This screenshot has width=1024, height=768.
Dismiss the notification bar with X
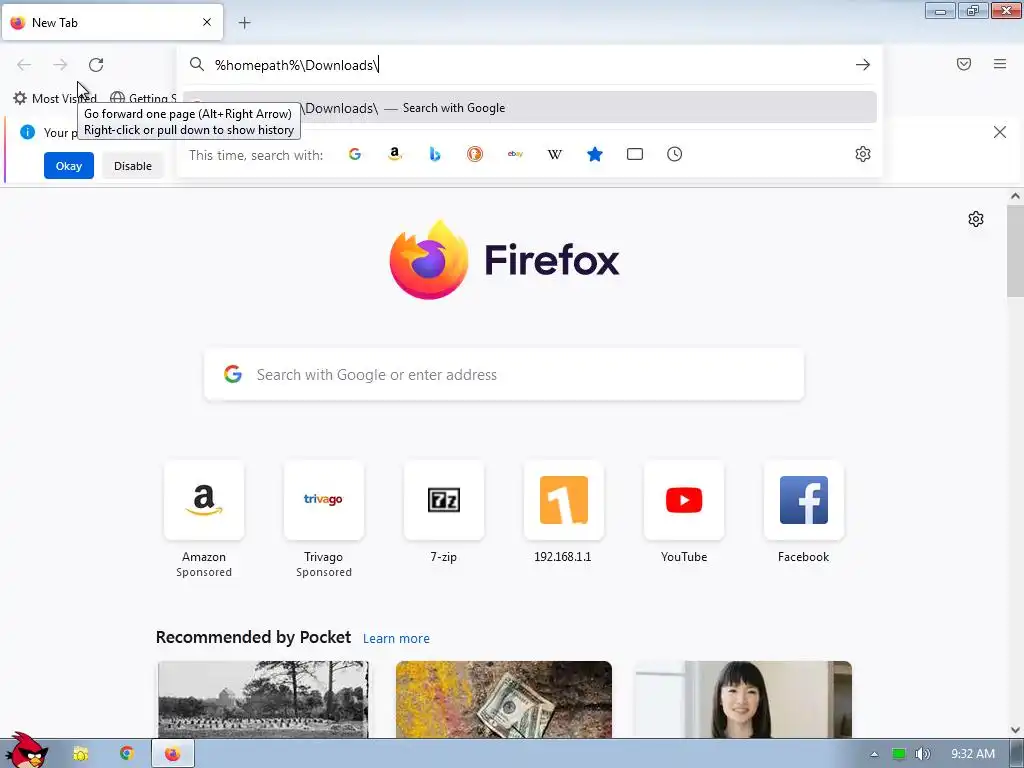(1000, 132)
